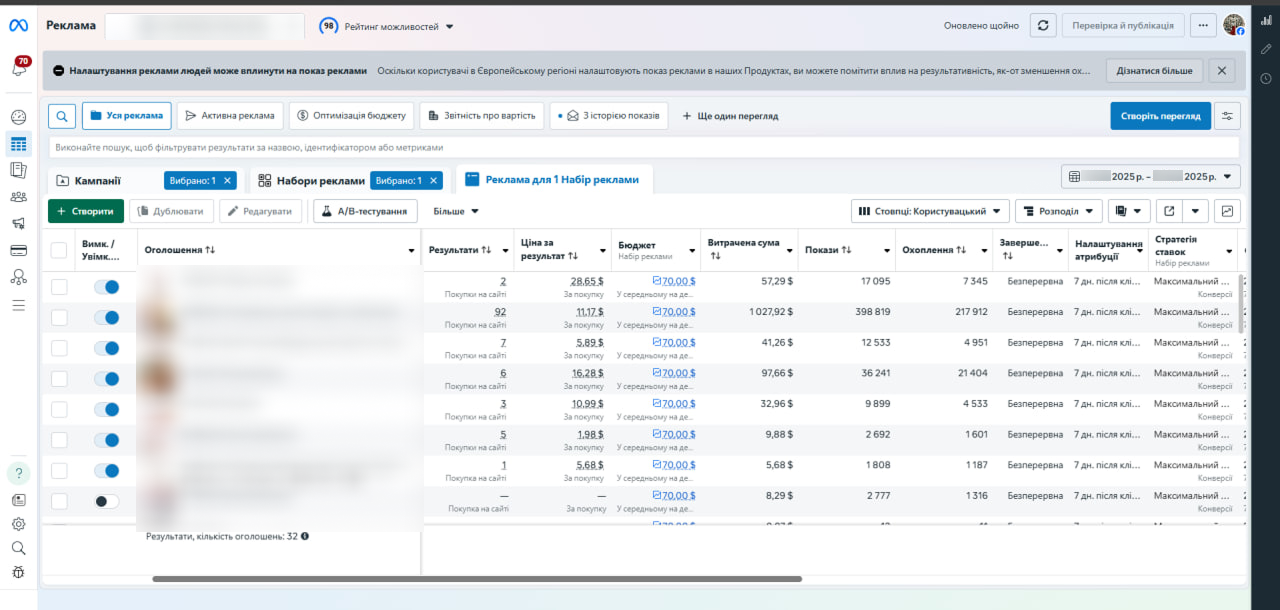The image size is (1280, 610).
Task: Open Оголошення column header options arrow
Action: point(412,250)
